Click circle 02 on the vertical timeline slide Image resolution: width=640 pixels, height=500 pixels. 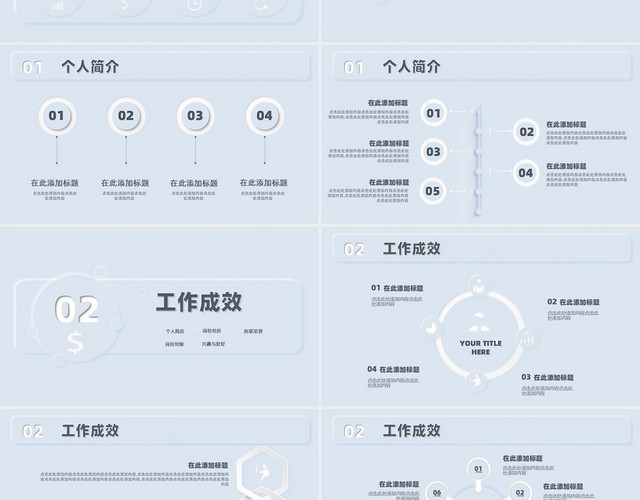(526, 132)
